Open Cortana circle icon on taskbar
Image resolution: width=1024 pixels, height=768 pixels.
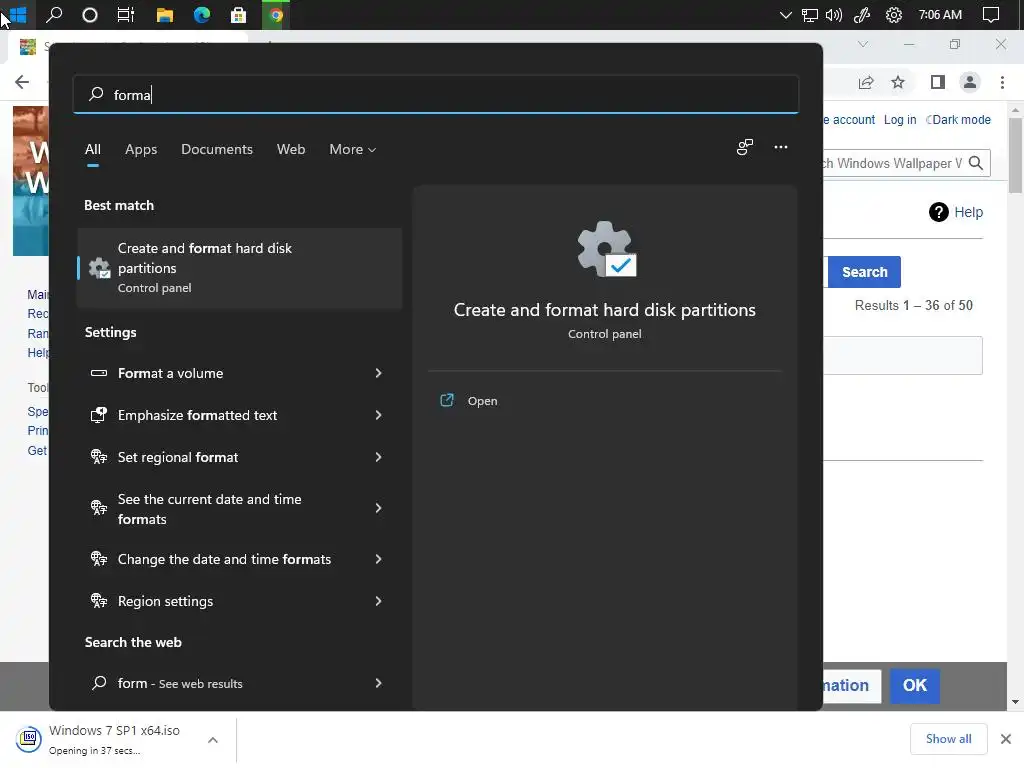click(x=89, y=14)
